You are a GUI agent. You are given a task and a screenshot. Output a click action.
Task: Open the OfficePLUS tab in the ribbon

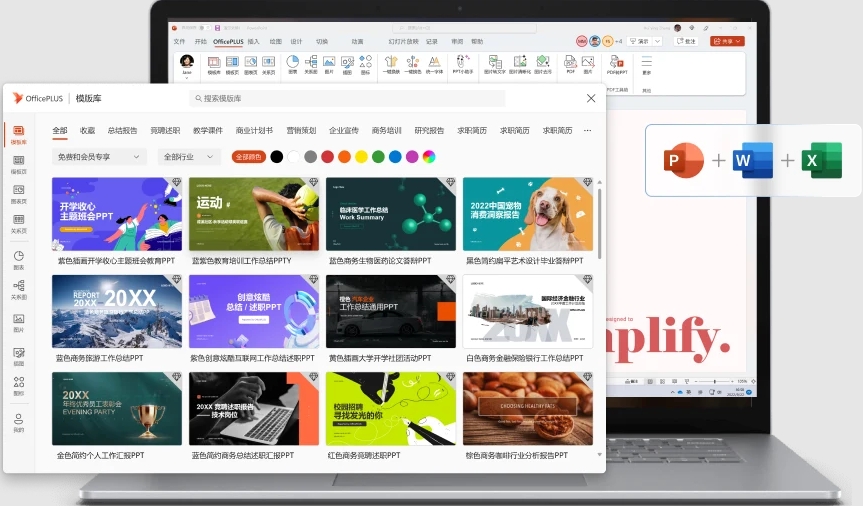click(228, 41)
